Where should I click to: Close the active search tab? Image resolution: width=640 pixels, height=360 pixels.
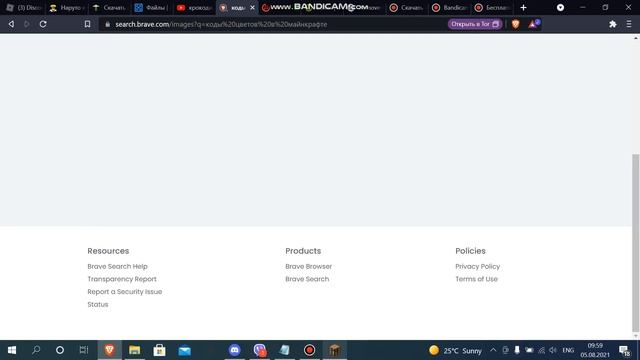(252, 7)
